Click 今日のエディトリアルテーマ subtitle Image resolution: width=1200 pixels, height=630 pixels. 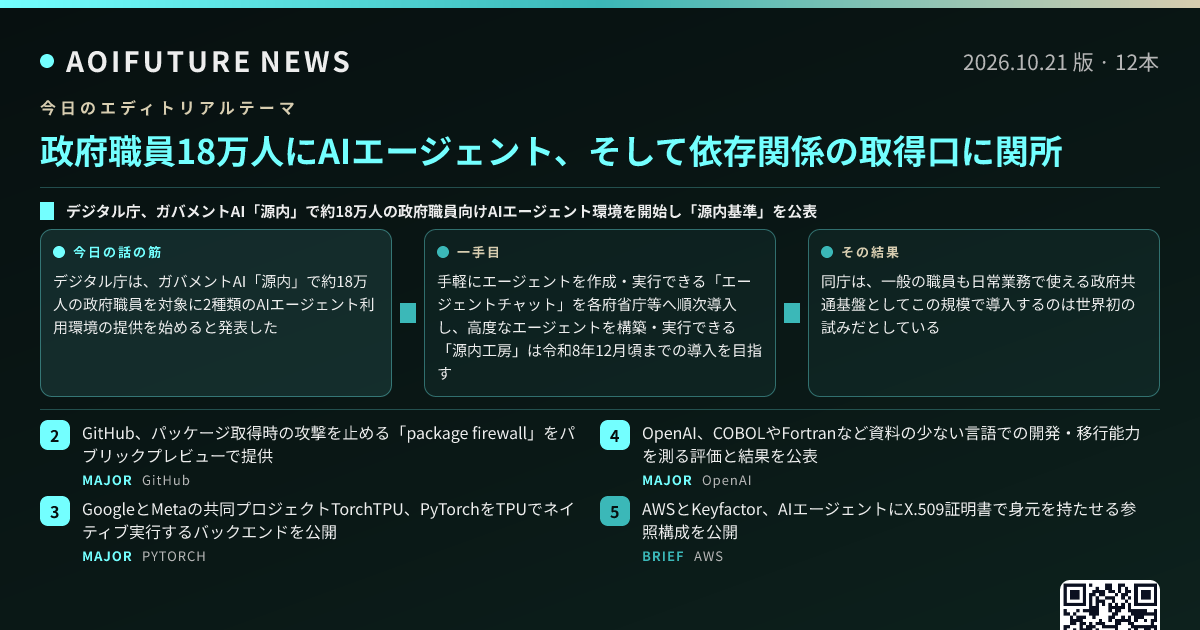[167, 108]
